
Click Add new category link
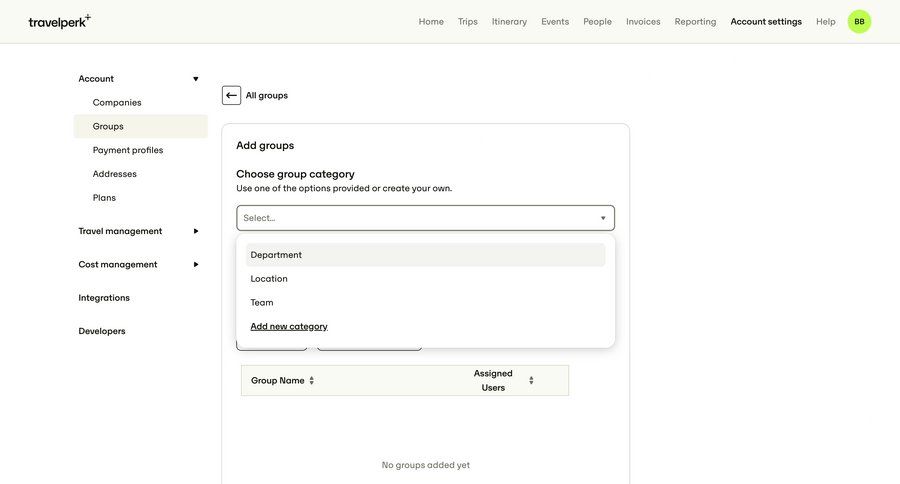pos(289,327)
